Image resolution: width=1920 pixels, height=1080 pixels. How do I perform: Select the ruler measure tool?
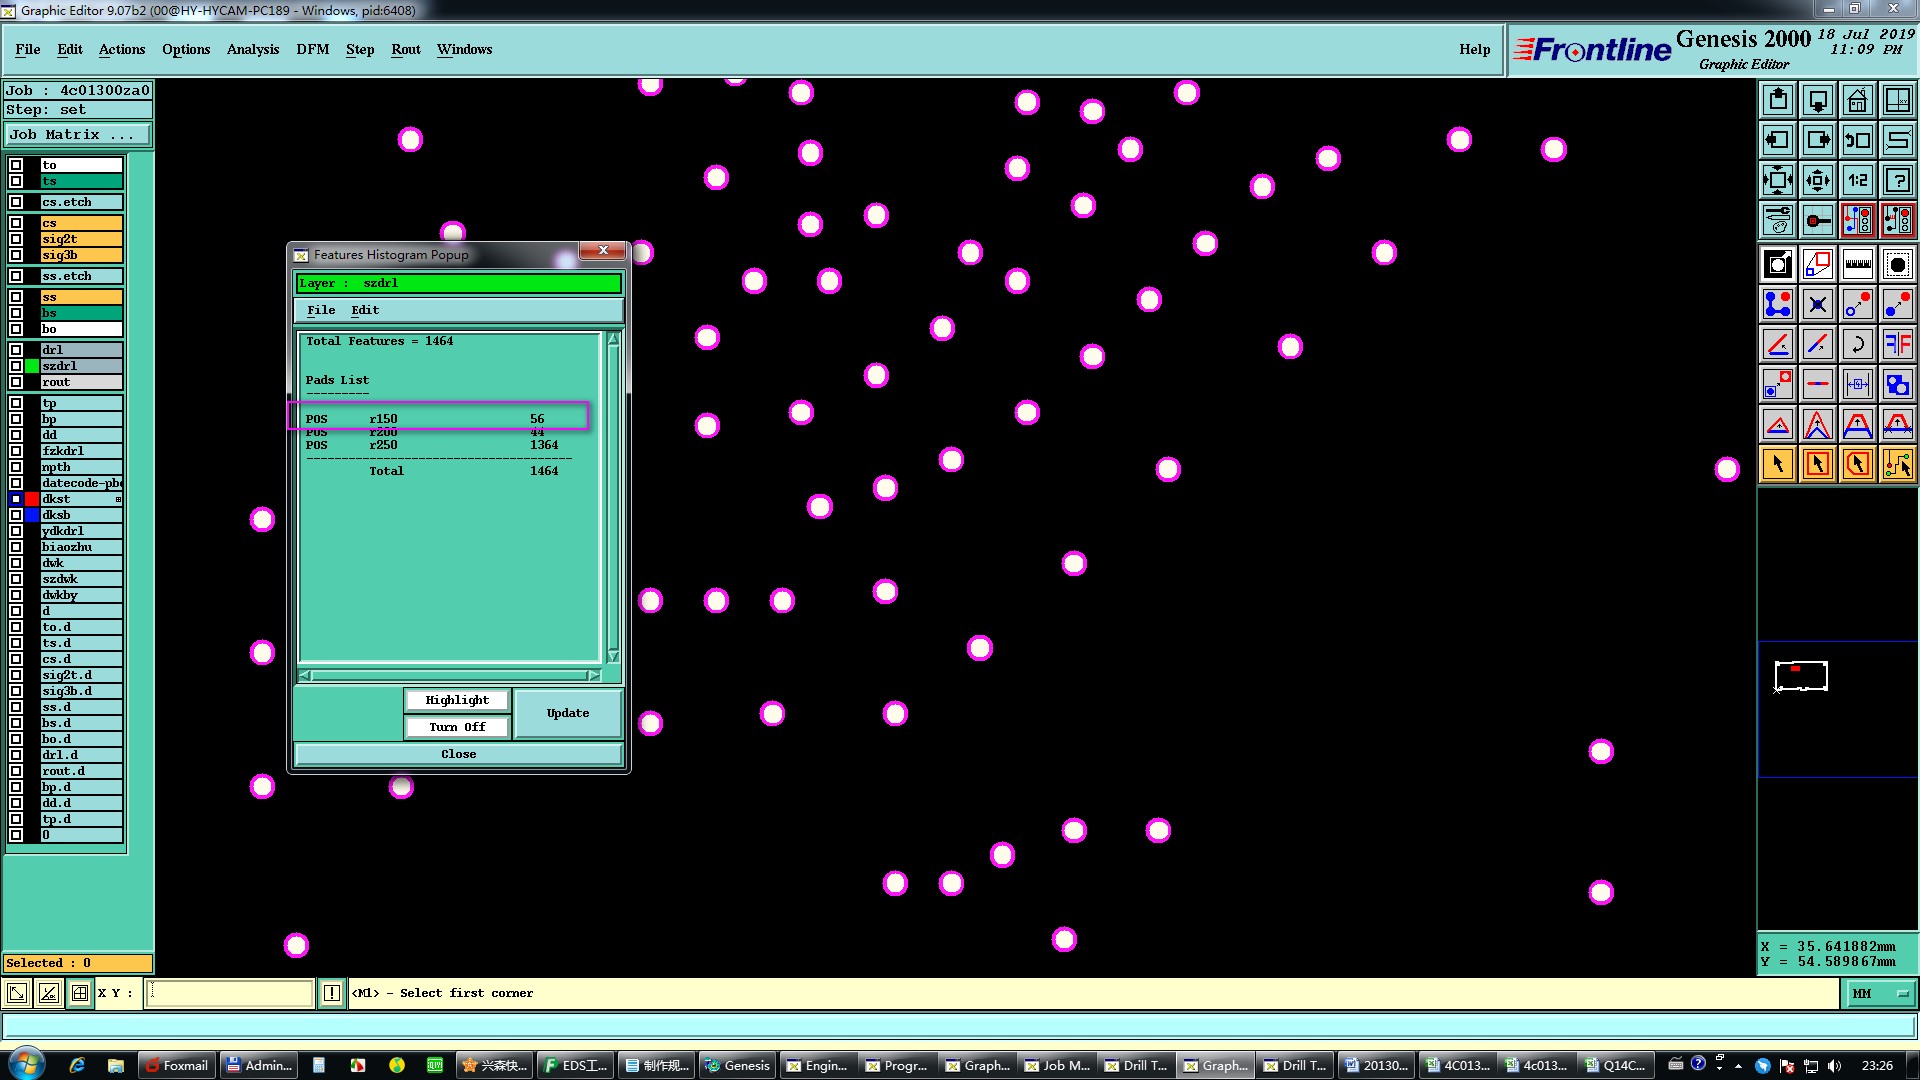coord(1857,264)
